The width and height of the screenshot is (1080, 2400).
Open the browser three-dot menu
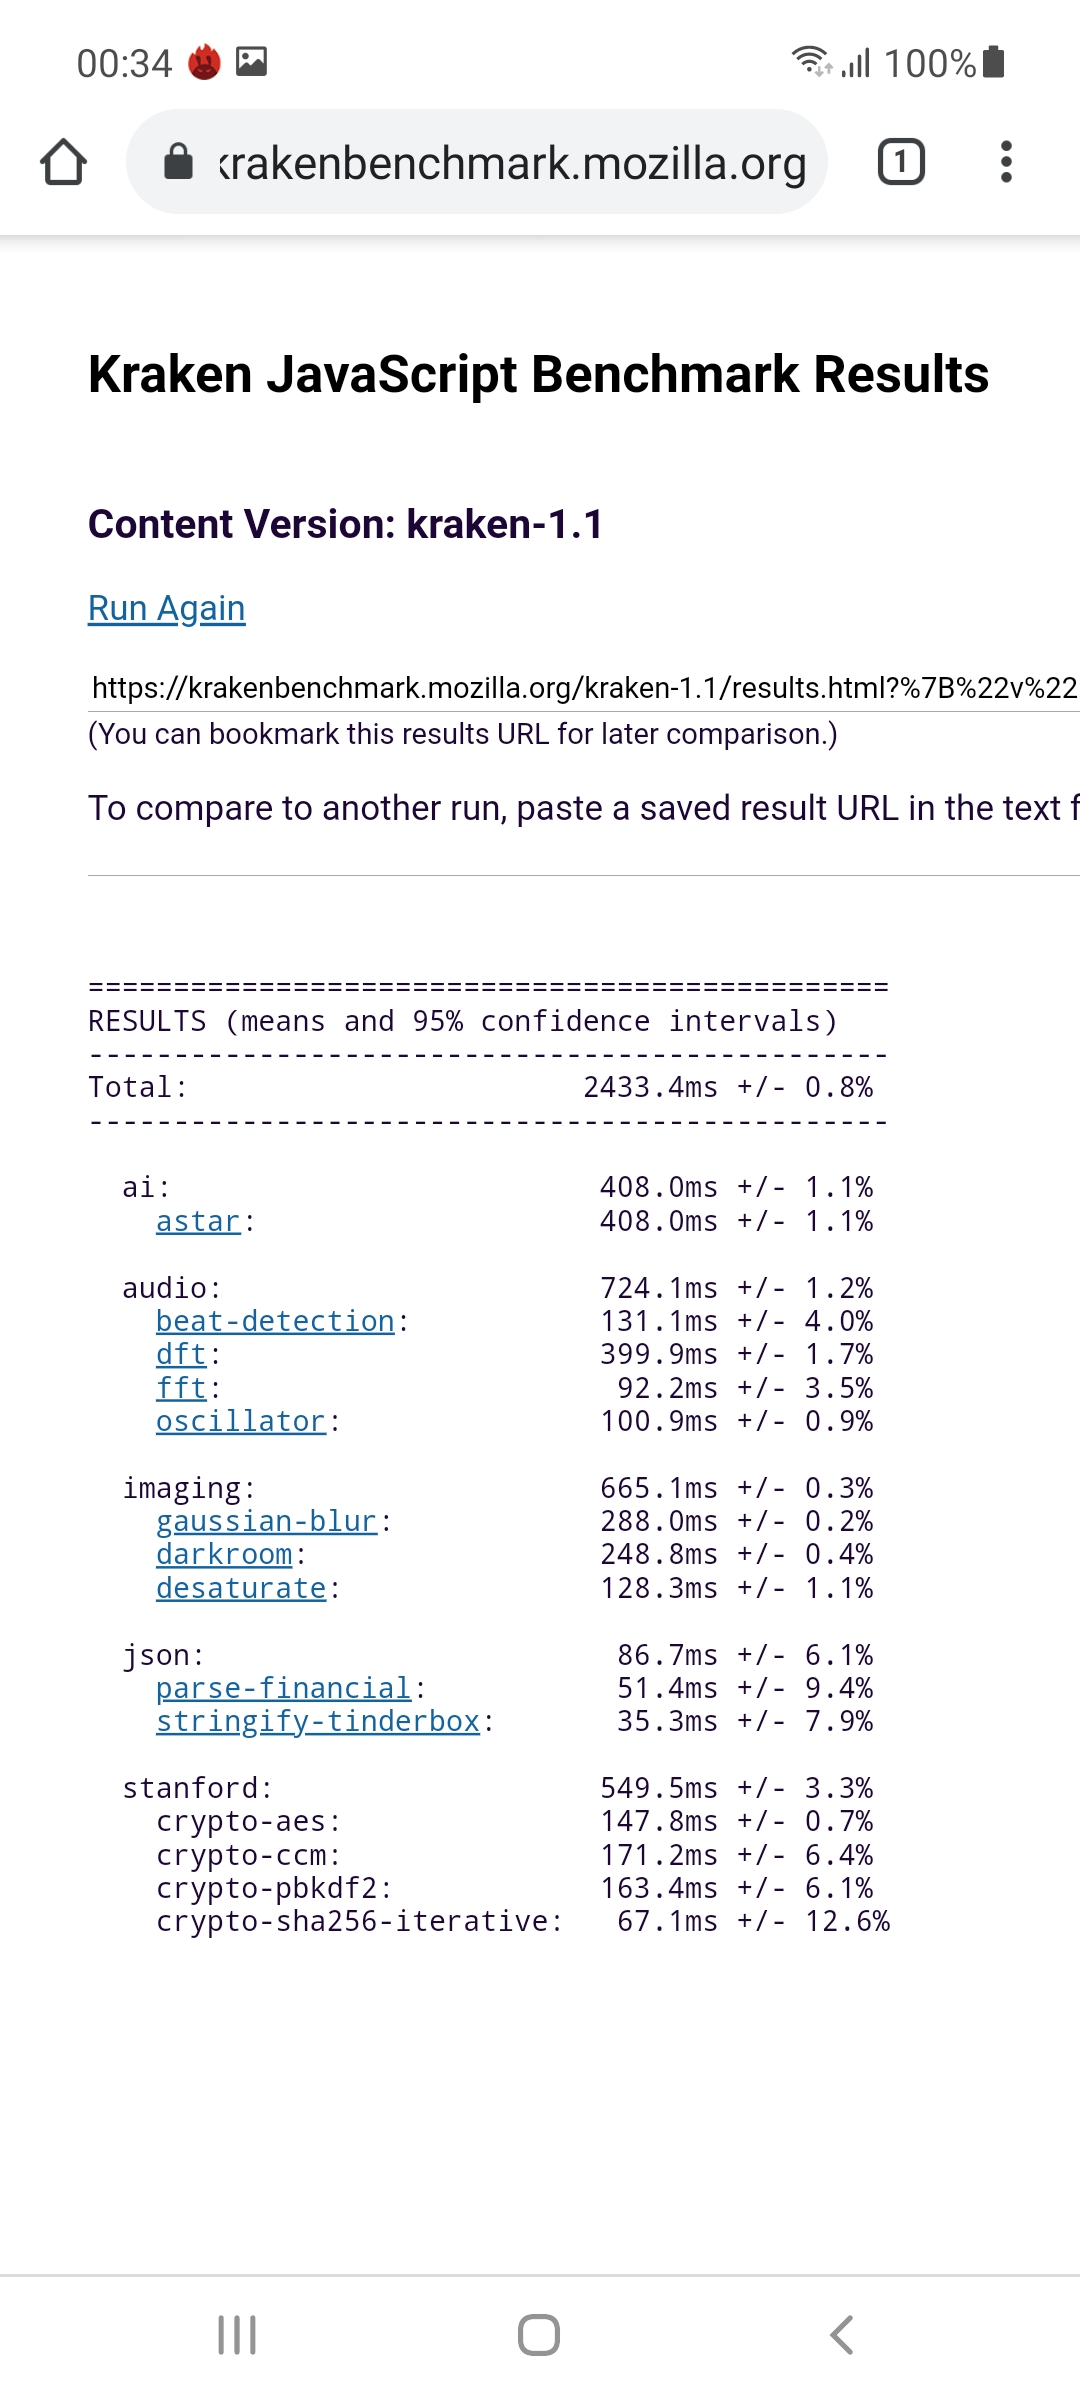[1006, 162]
